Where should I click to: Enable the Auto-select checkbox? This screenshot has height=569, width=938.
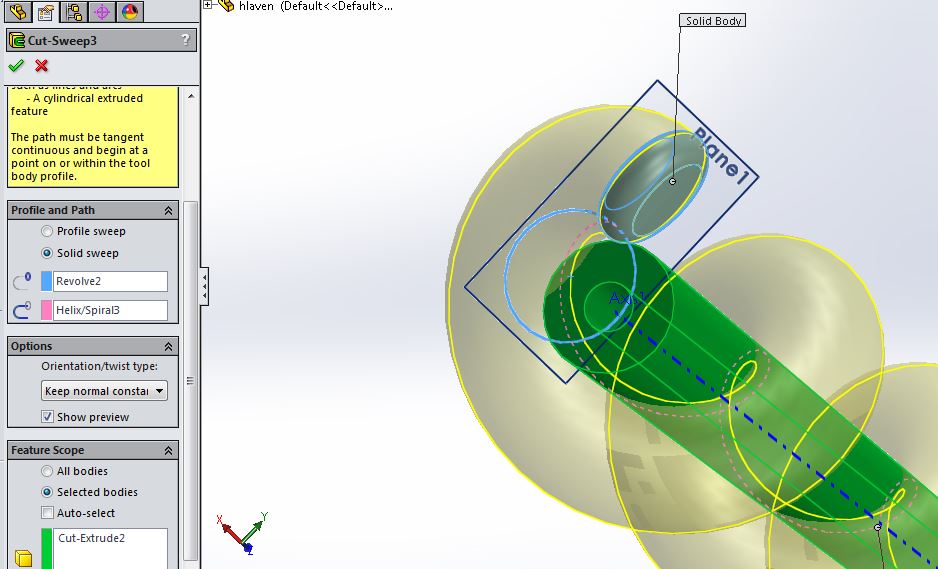tap(47, 513)
